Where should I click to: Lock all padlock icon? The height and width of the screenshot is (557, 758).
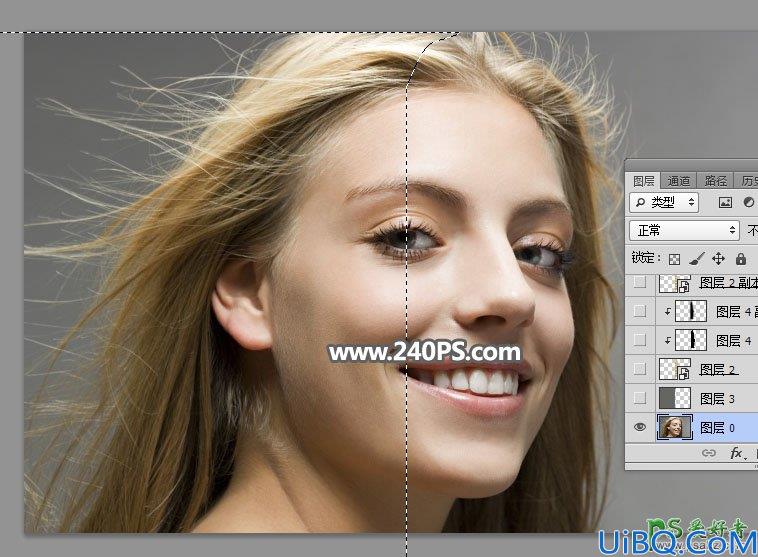741,259
